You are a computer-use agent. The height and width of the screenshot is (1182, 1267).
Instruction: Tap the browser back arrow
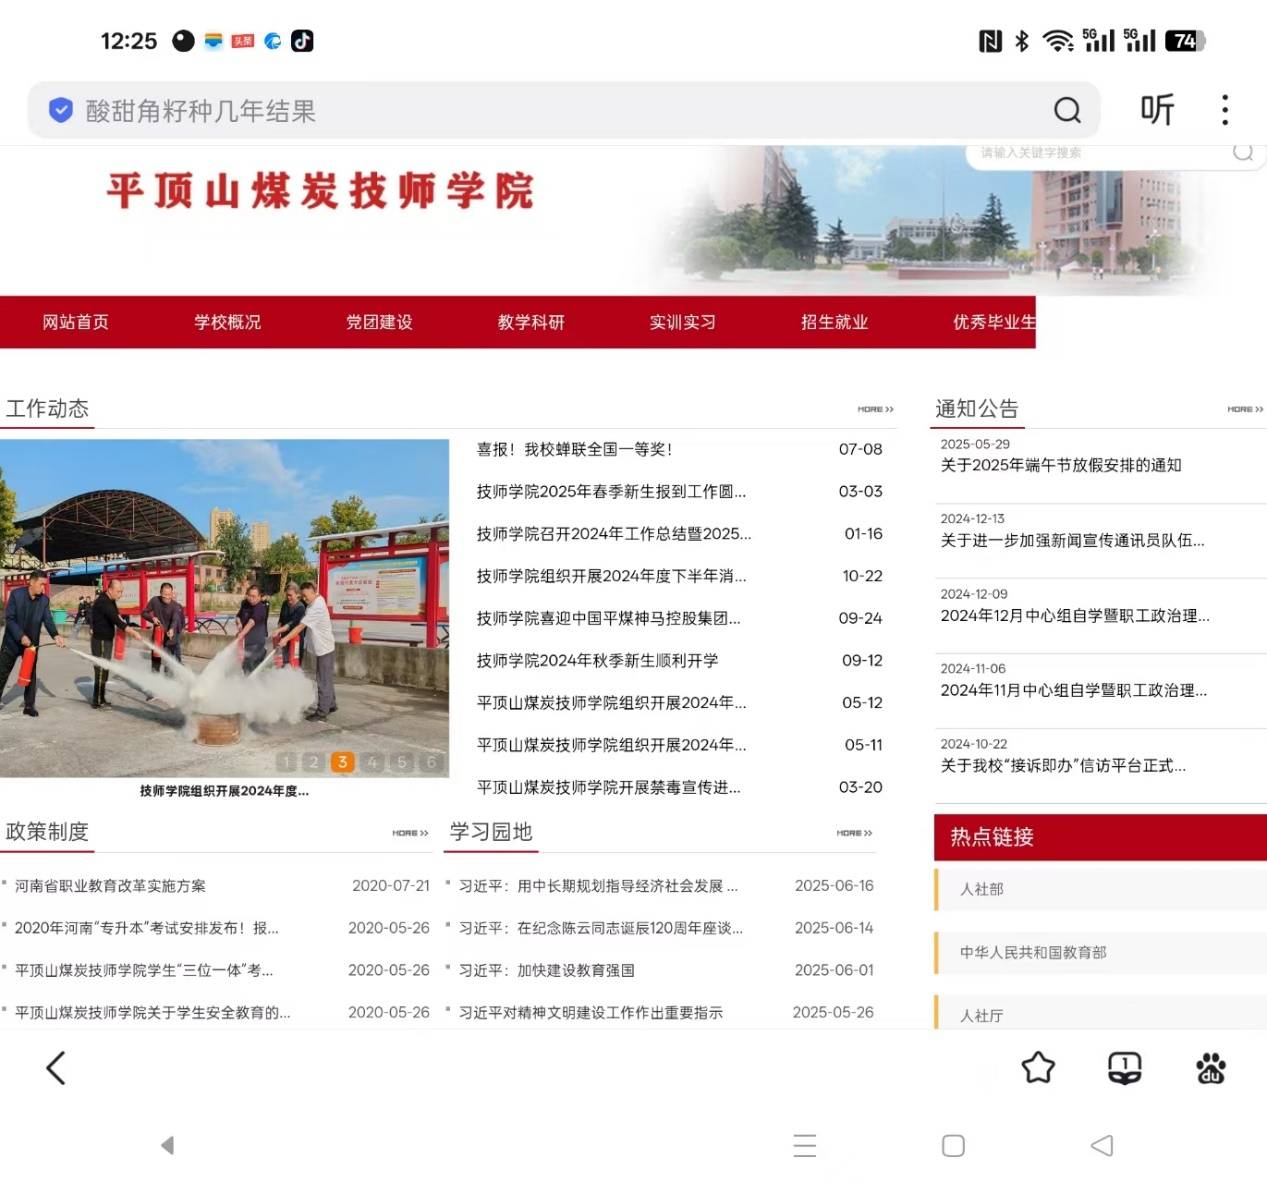coord(57,1068)
